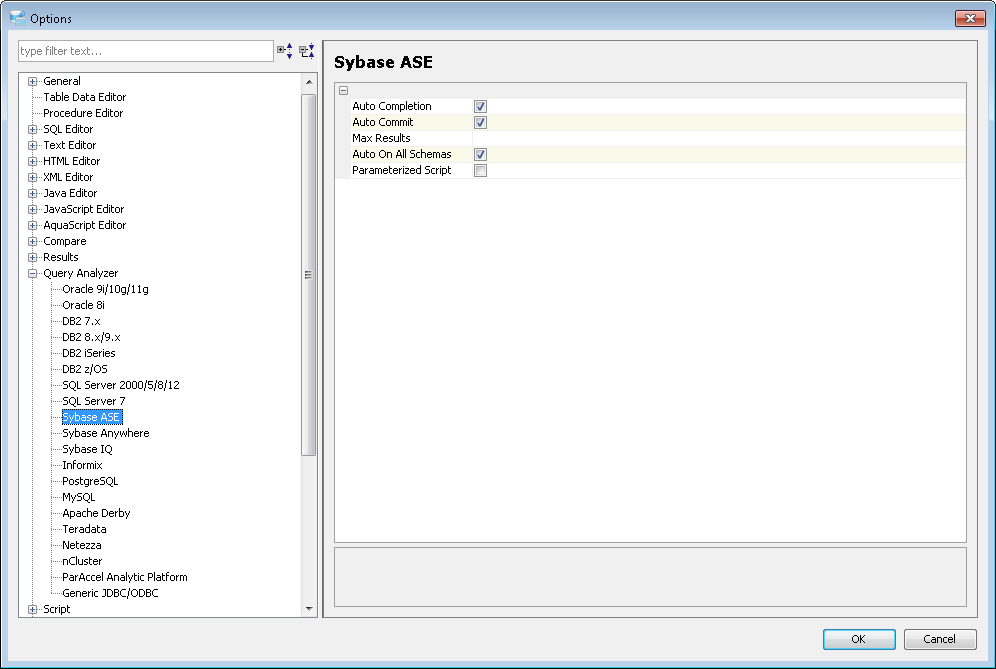Click the filter text input field
The image size is (996, 669).
pos(146,51)
